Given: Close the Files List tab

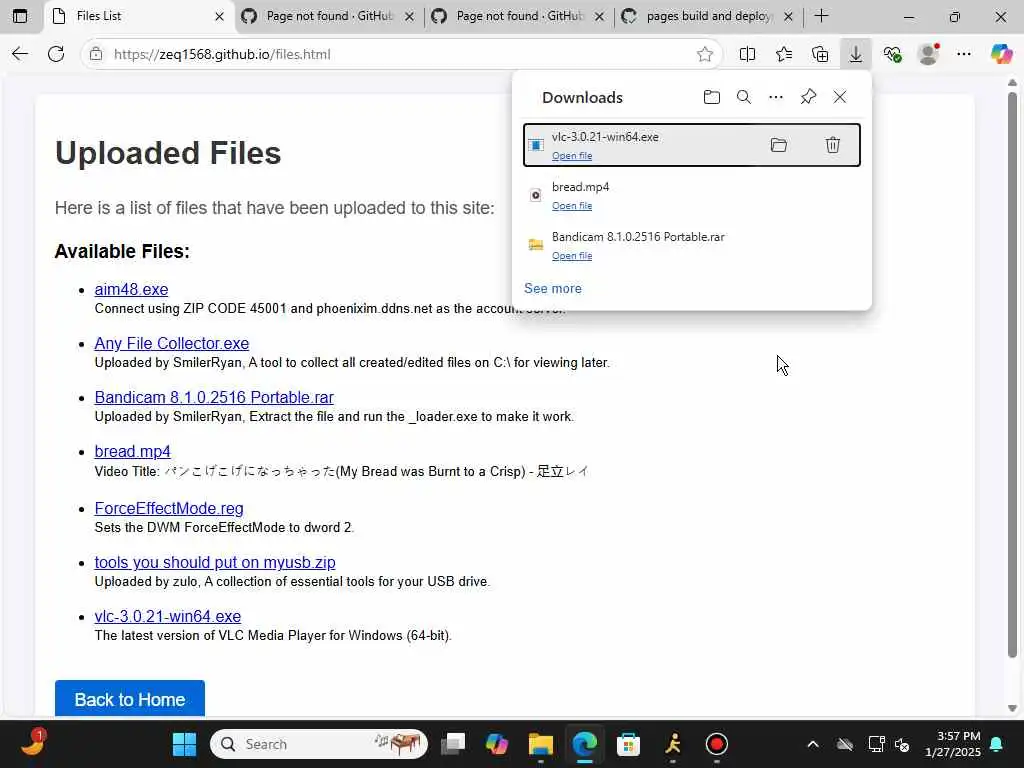Looking at the screenshot, I should click(x=219, y=16).
